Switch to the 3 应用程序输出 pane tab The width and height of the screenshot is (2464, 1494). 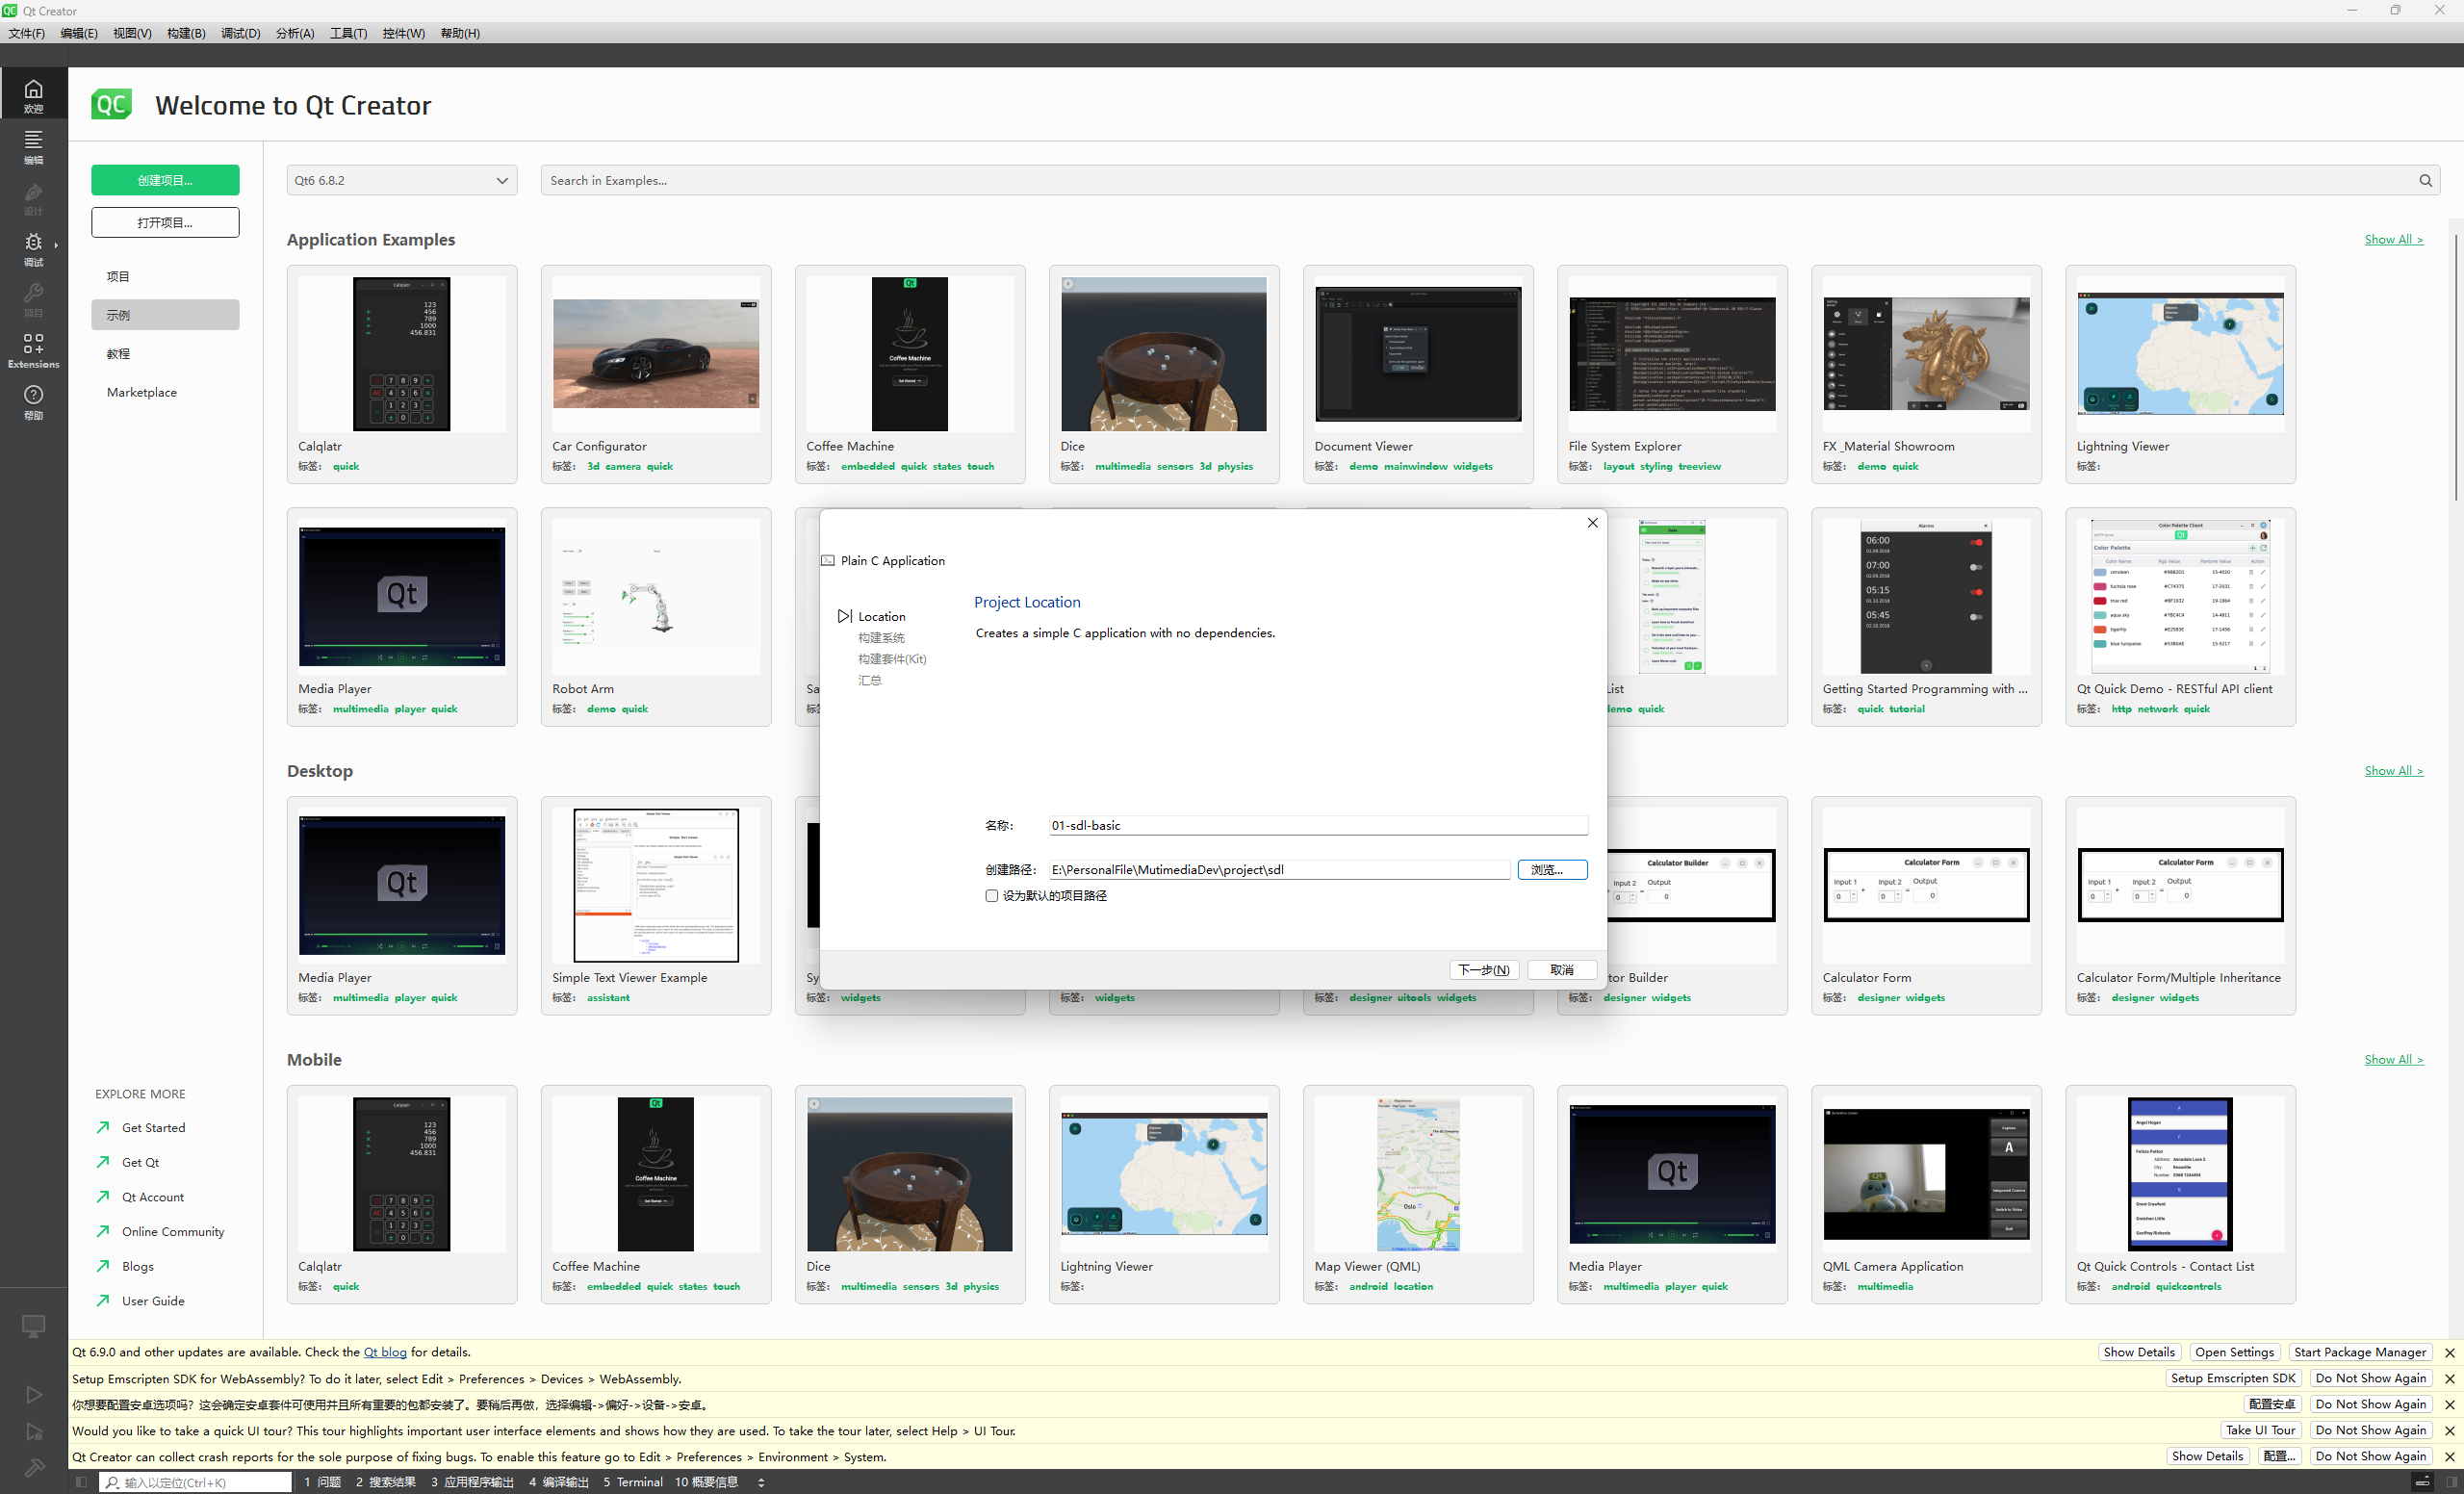pos(472,1482)
